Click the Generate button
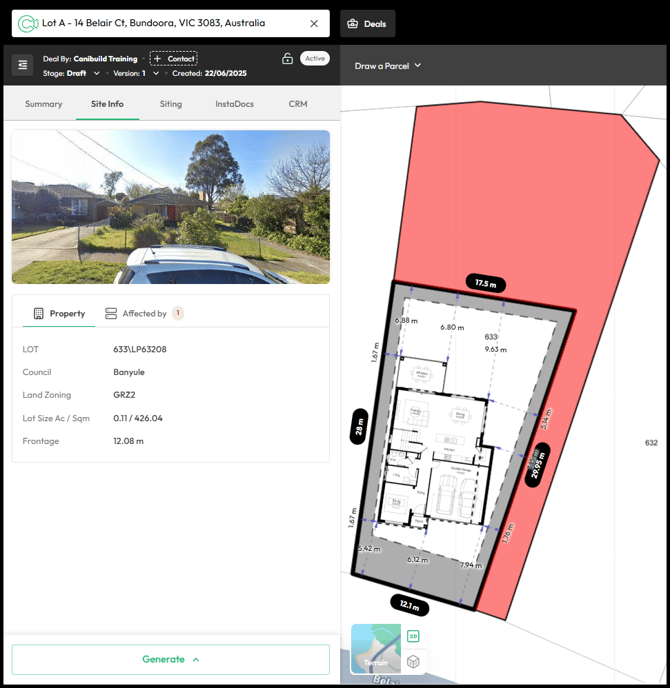This screenshot has height=688, width=670. (170, 659)
